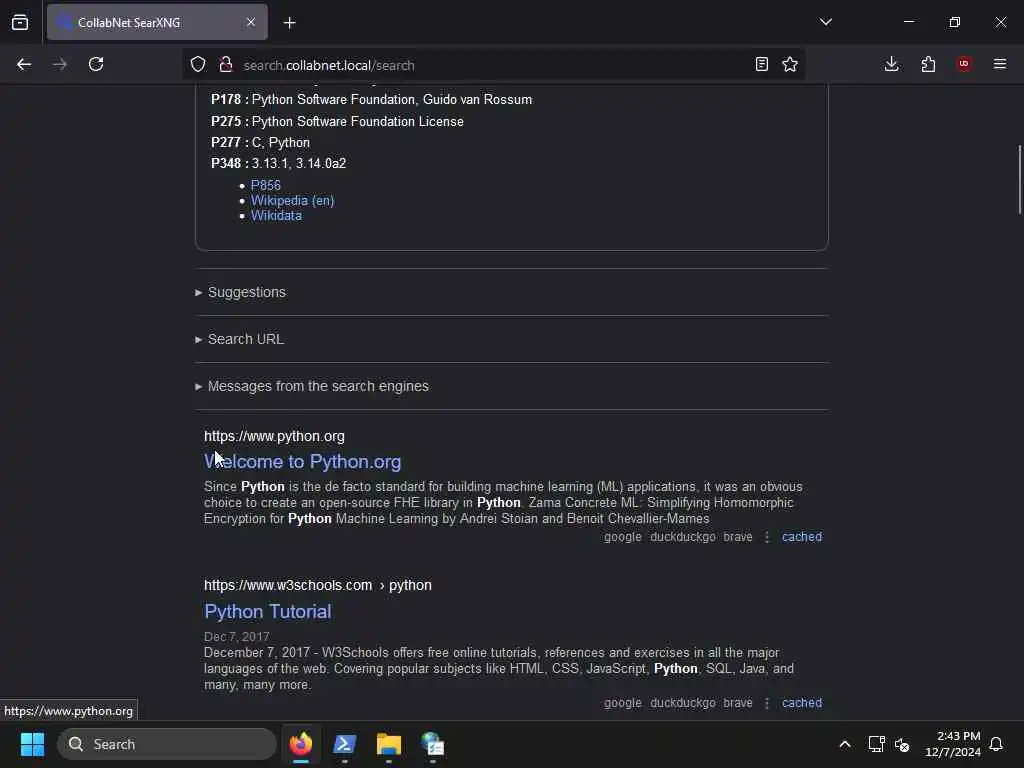Click the page vertical scrollbar
Viewport: 1024px width, 768px height.
click(x=1019, y=179)
